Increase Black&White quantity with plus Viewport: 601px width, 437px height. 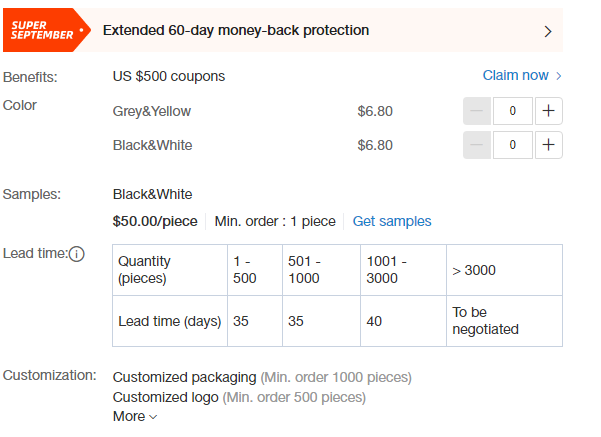(548, 145)
